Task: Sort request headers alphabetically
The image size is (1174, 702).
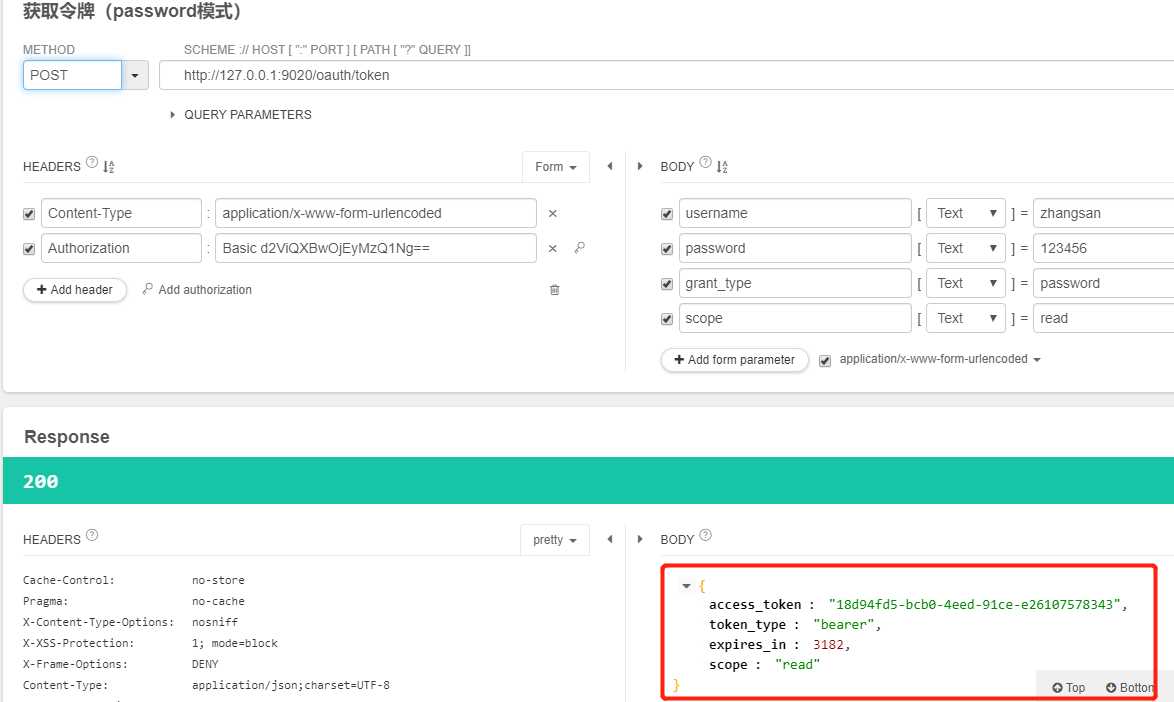Action: [109, 167]
